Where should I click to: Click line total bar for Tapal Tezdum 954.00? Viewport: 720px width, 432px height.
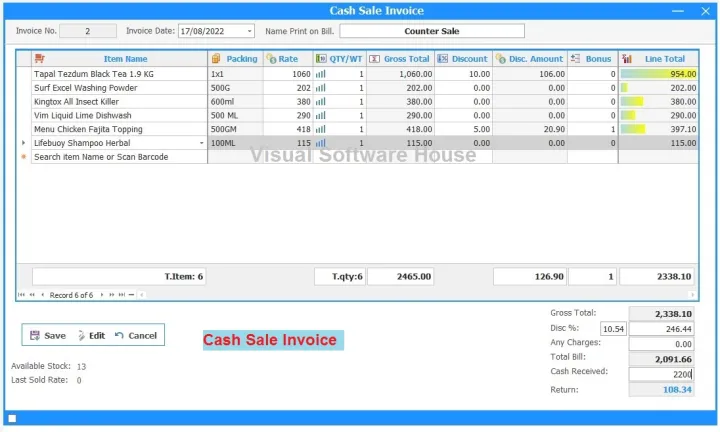pos(658,74)
